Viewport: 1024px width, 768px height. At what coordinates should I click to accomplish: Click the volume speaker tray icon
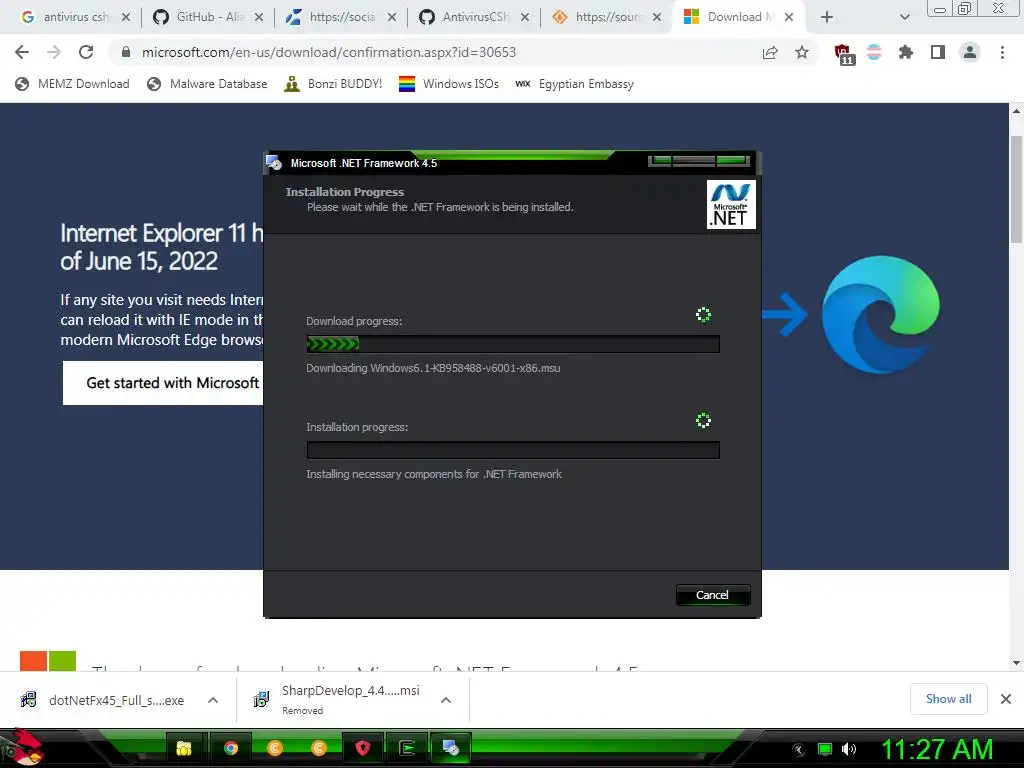tap(849, 749)
